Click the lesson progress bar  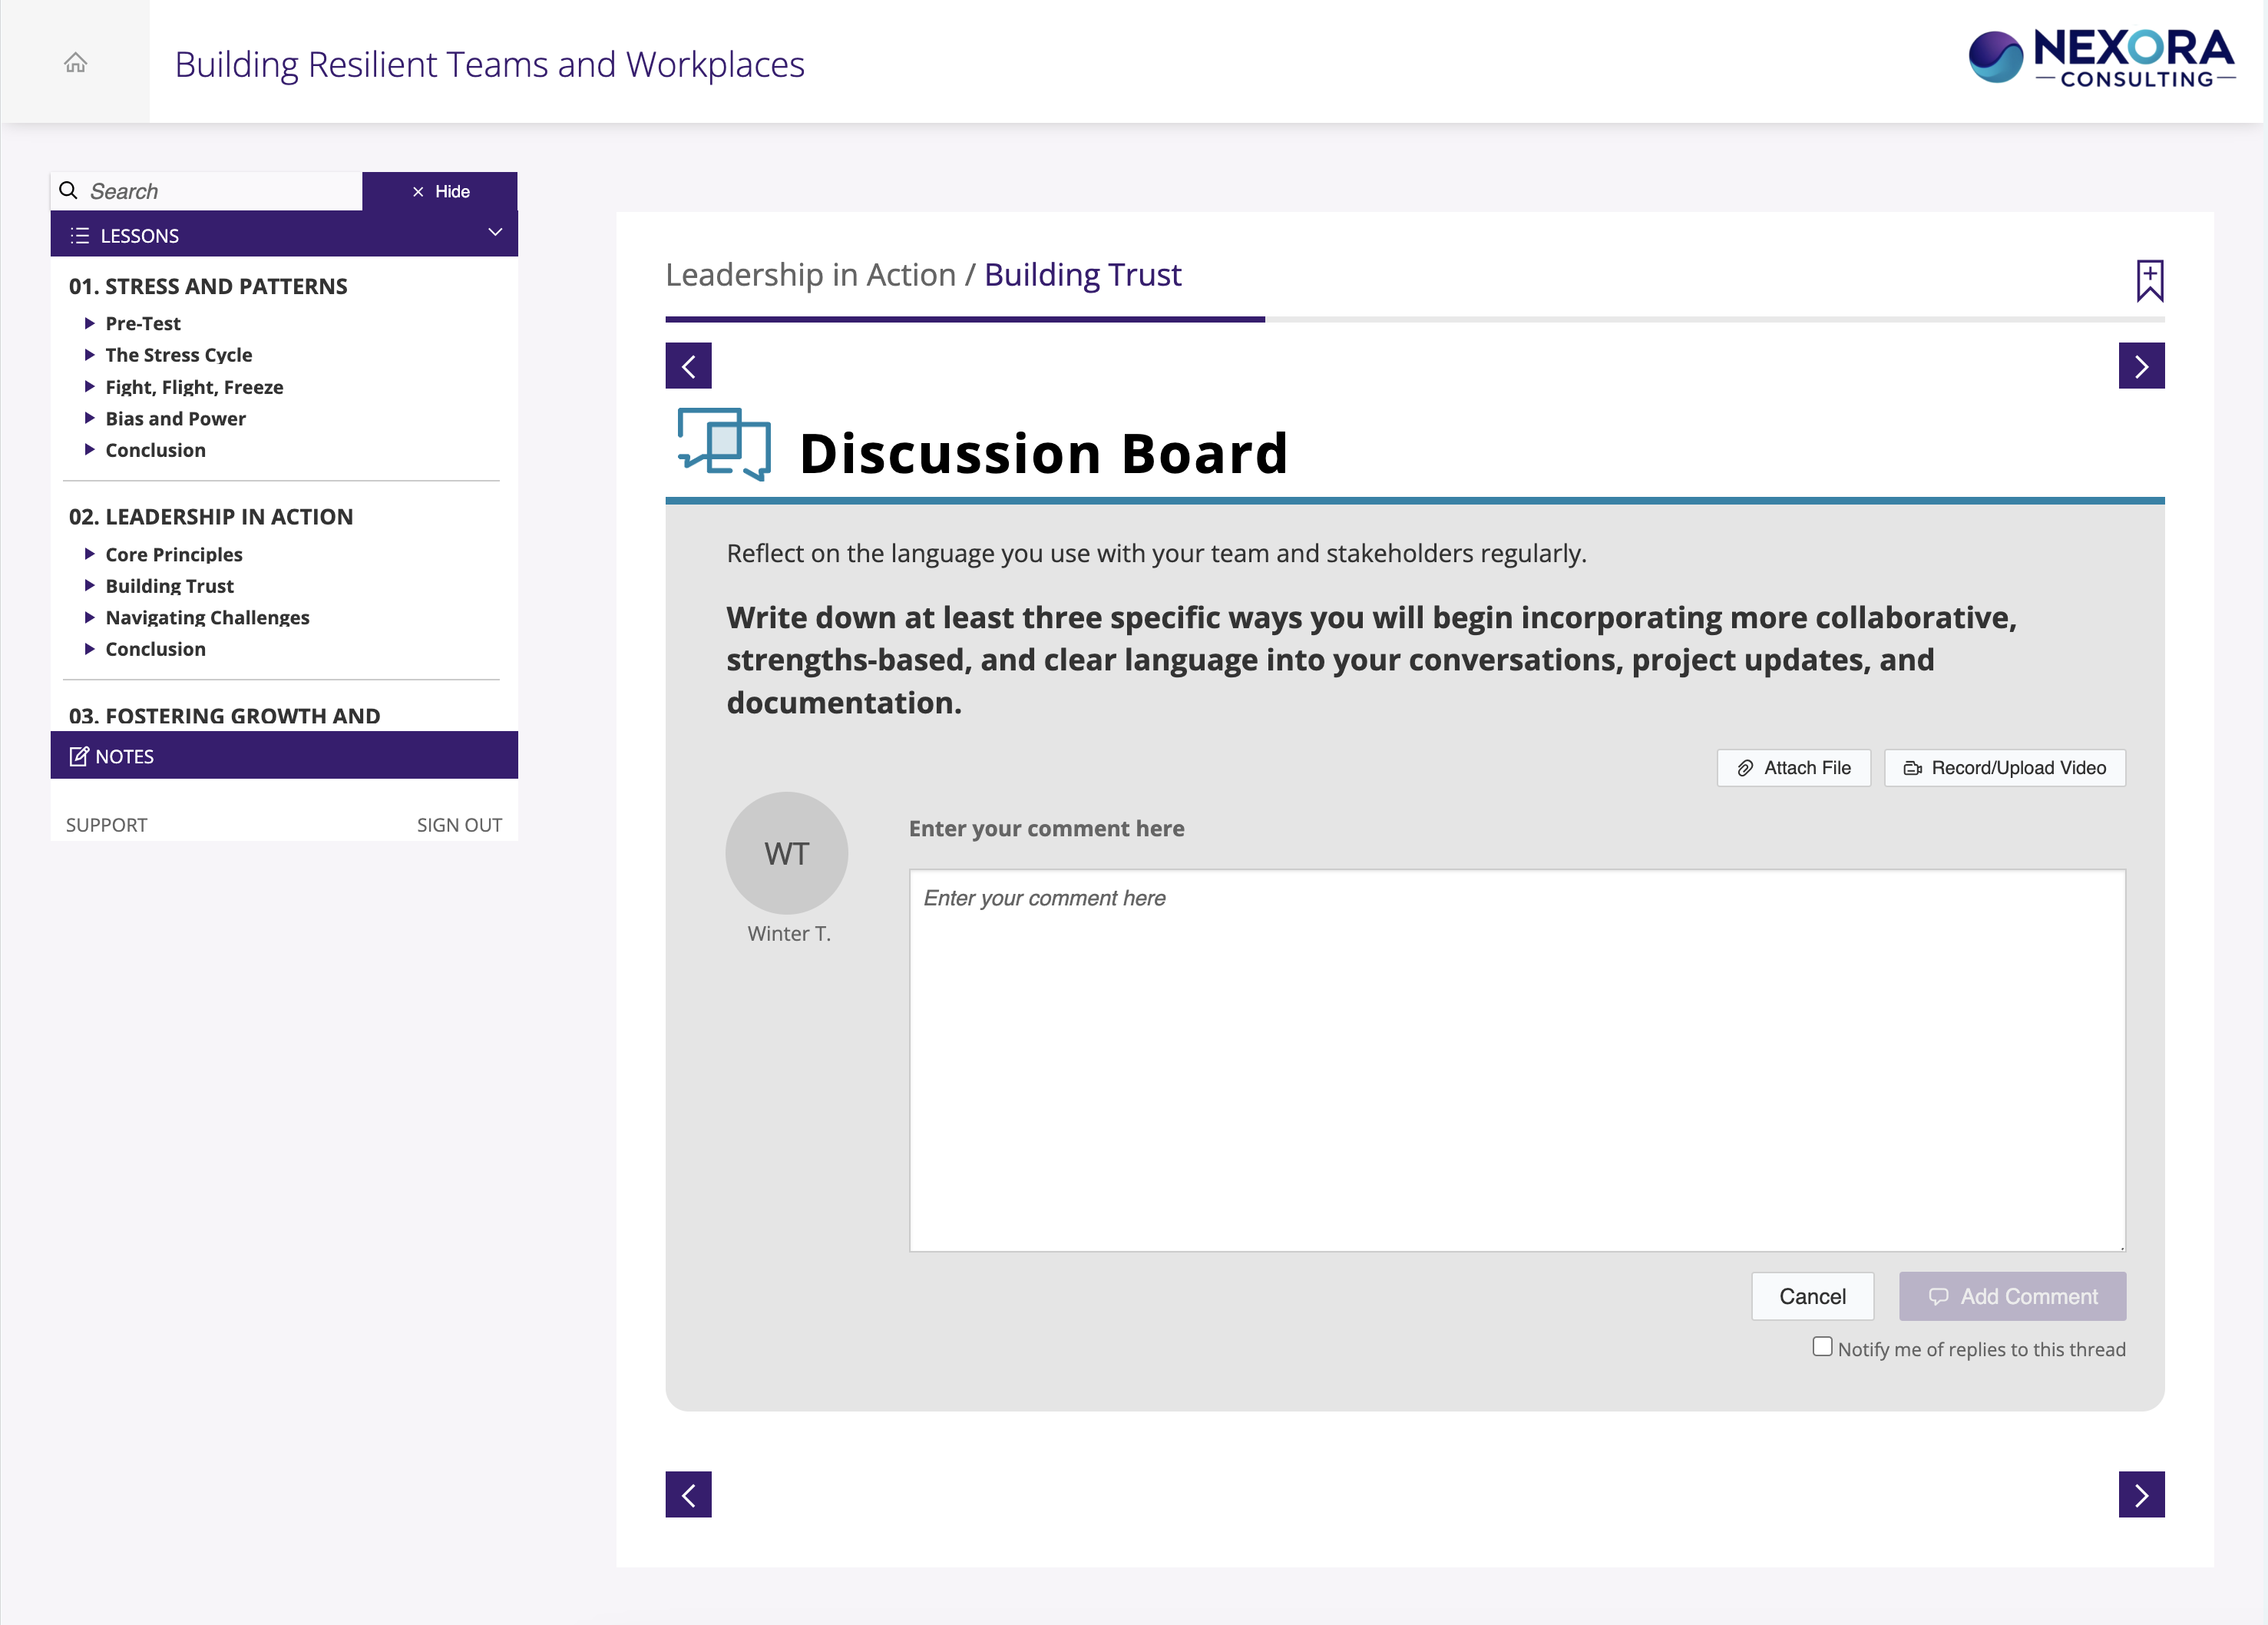click(x=1414, y=319)
